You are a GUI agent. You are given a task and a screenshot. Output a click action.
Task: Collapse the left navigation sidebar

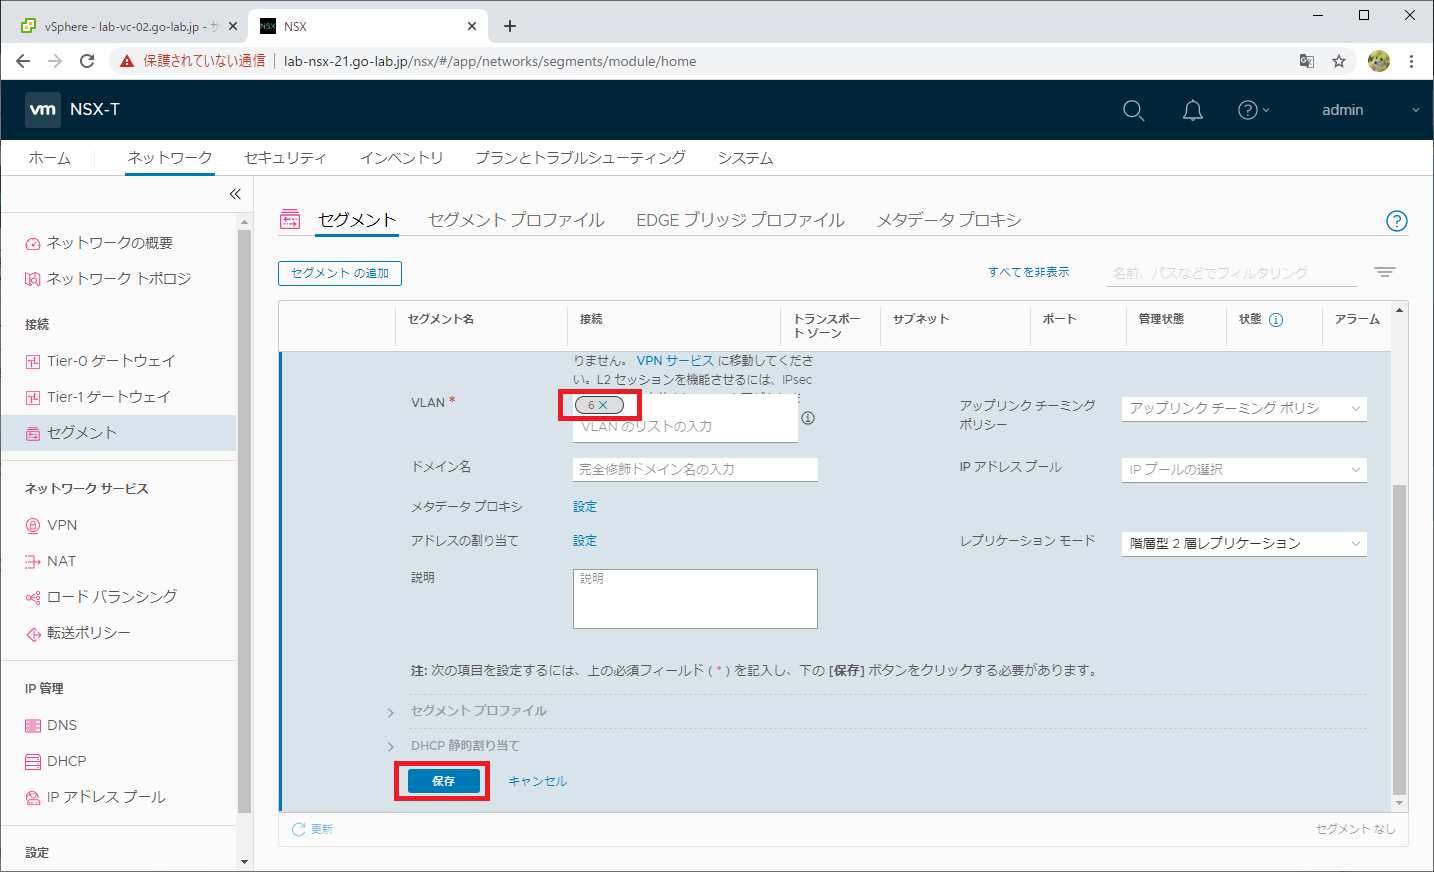pos(235,194)
